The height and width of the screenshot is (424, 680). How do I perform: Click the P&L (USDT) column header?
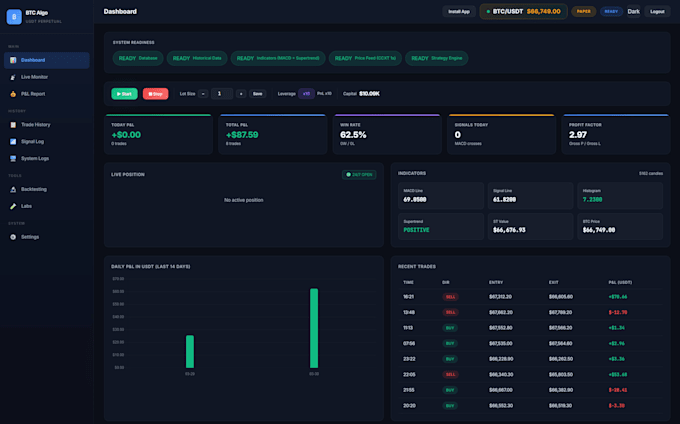[620, 283]
